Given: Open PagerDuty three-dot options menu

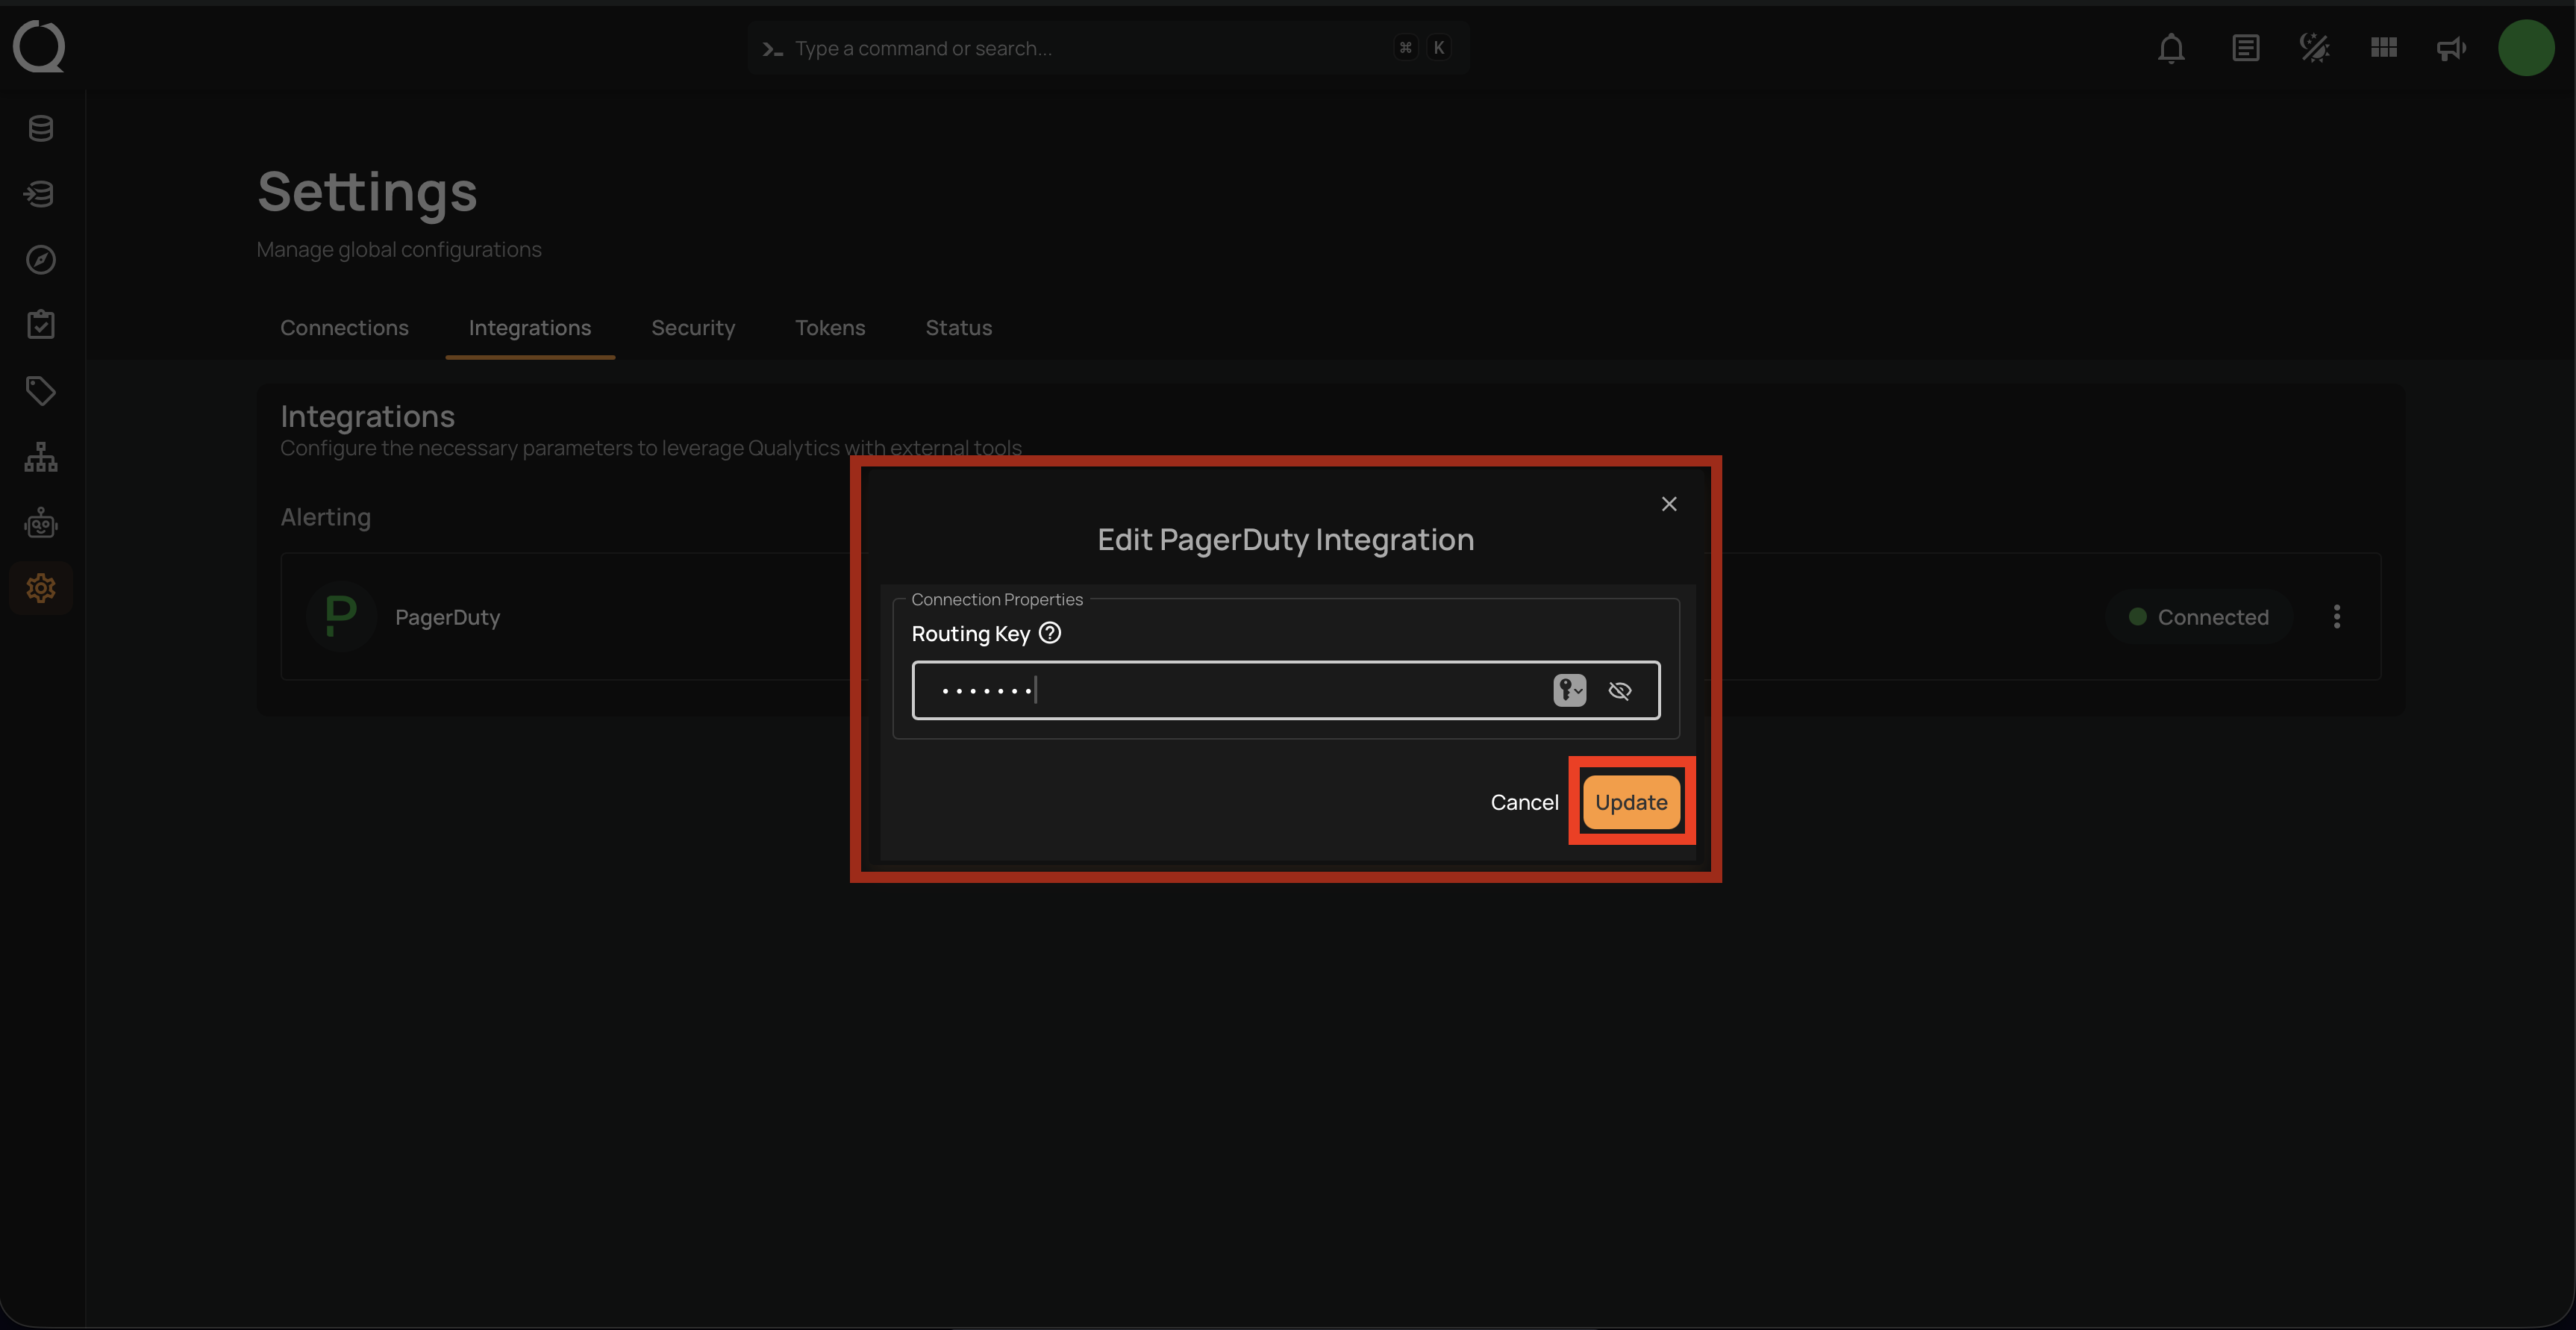Looking at the screenshot, I should (2336, 617).
